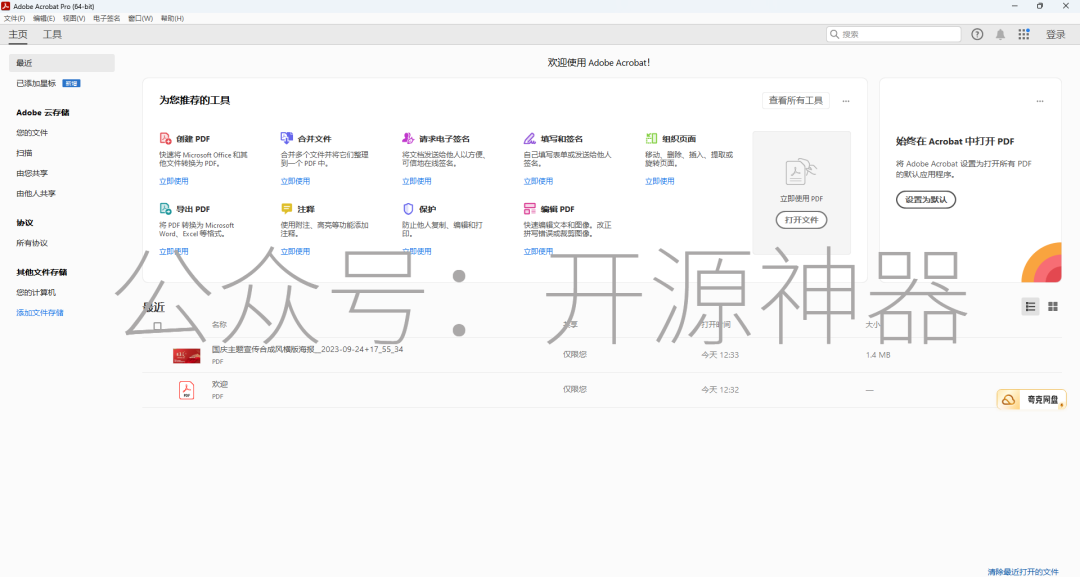Open more options on recommended tools card
The height and width of the screenshot is (577, 1080).
point(846,101)
